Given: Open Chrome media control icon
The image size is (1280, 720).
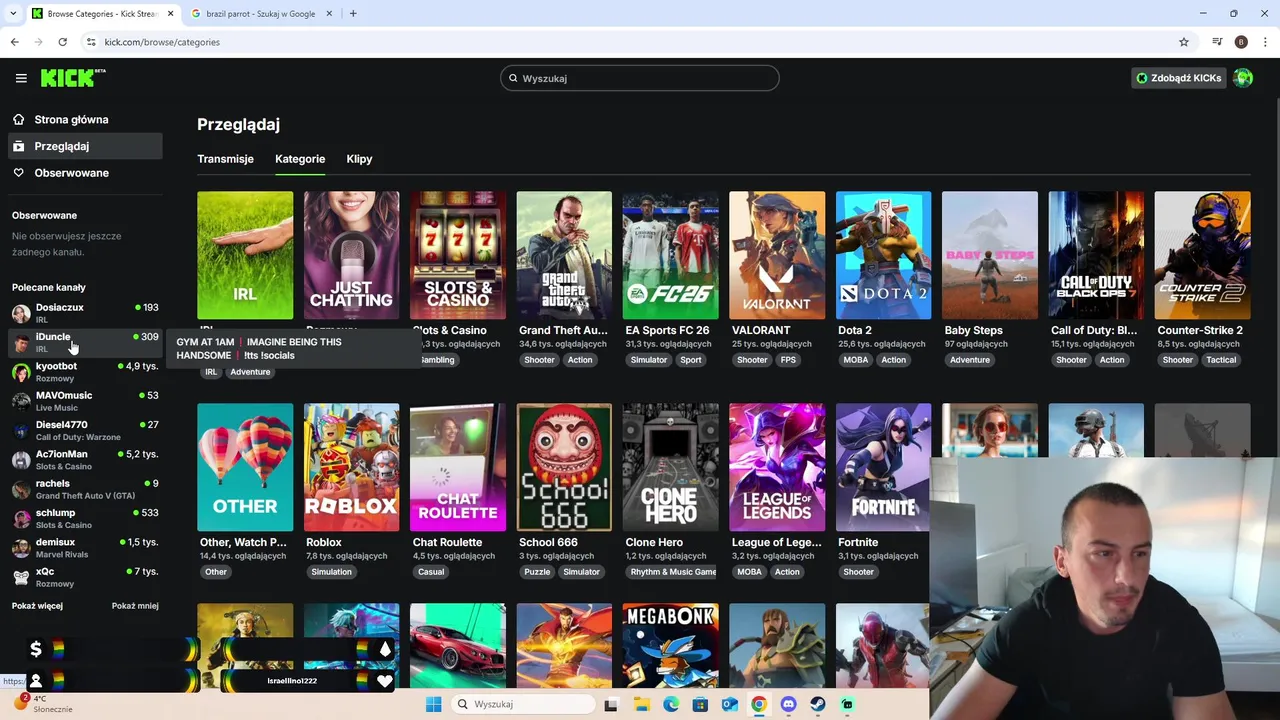Looking at the screenshot, I should [1217, 42].
